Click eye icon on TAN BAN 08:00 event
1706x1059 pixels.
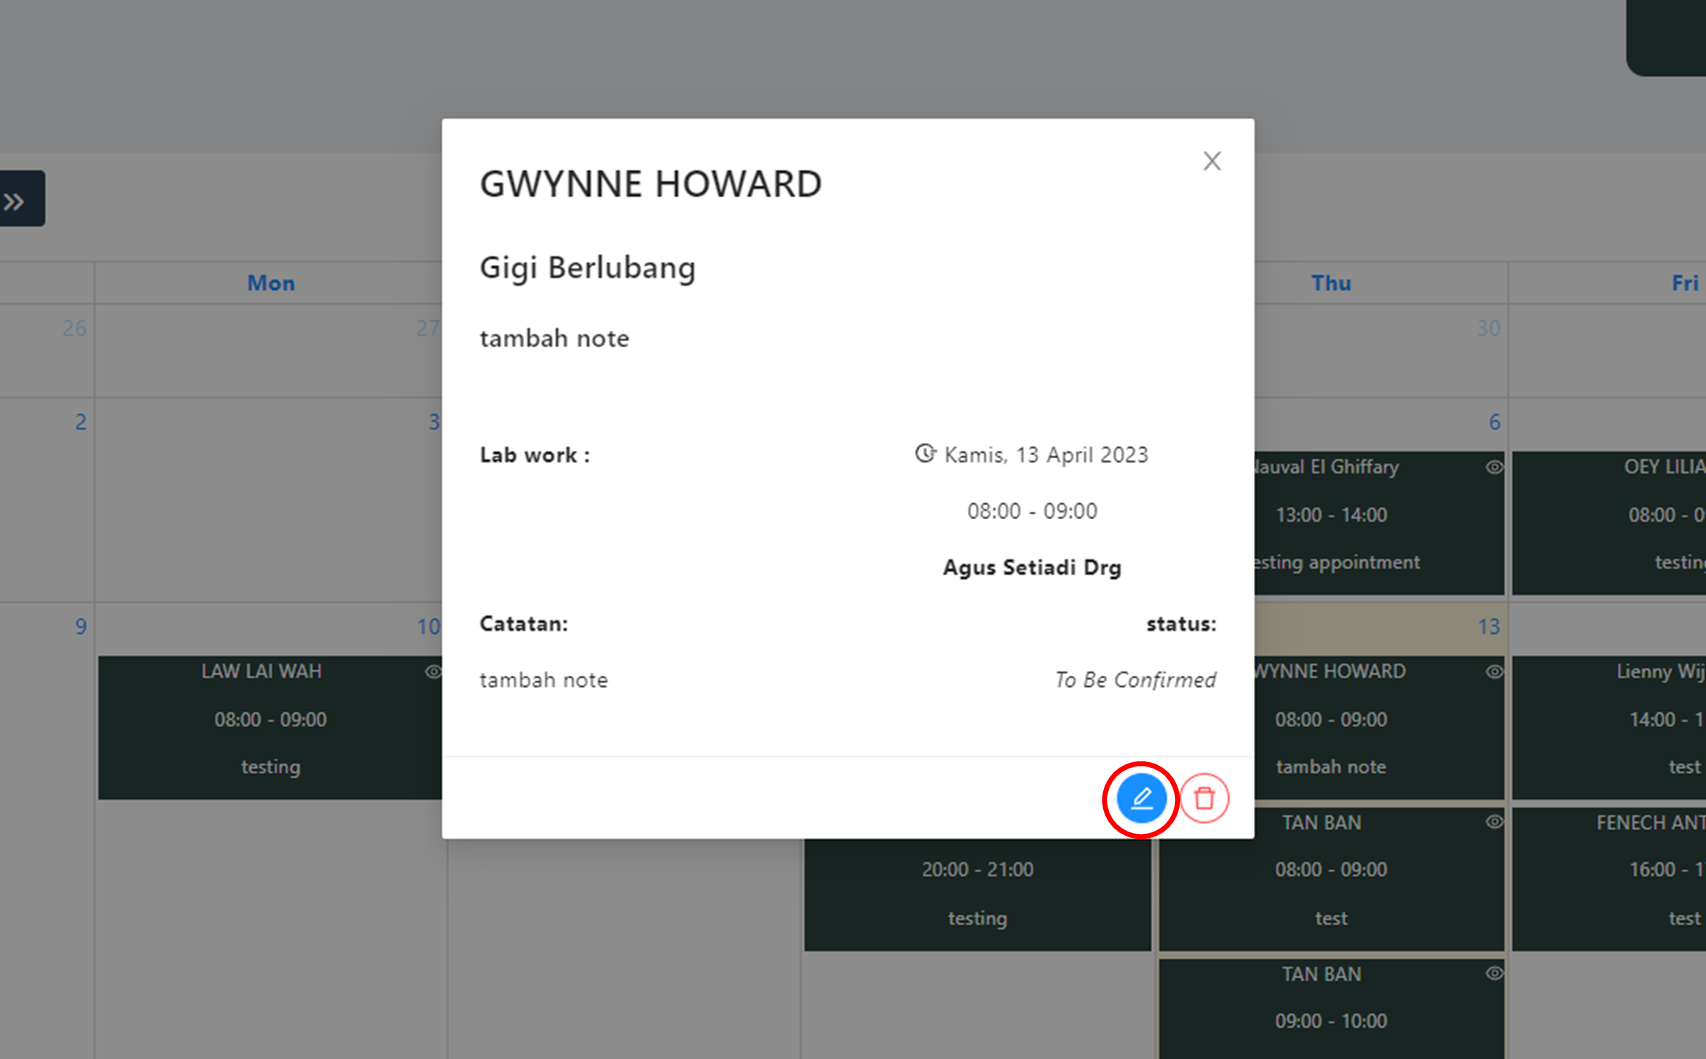click(x=1494, y=822)
